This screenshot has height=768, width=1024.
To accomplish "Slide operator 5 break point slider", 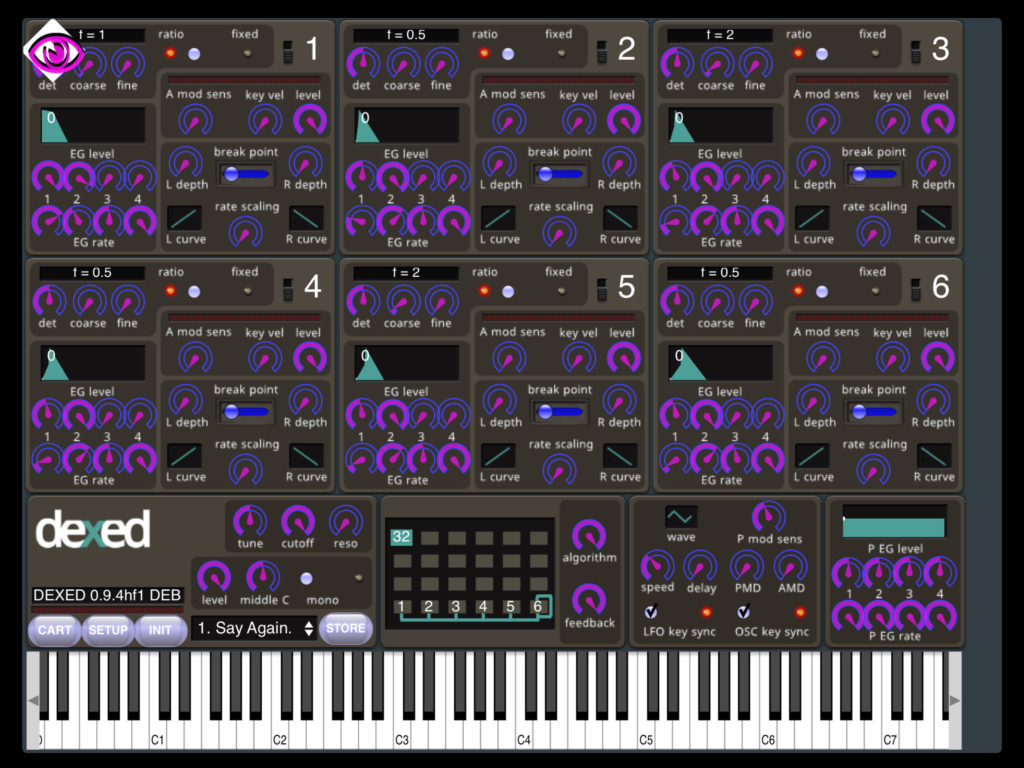I will [x=560, y=412].
